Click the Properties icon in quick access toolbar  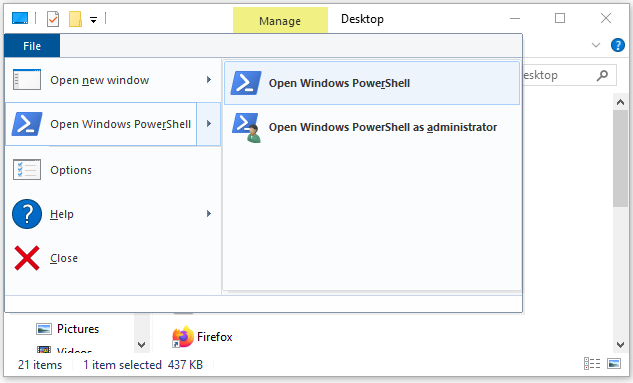53,19
